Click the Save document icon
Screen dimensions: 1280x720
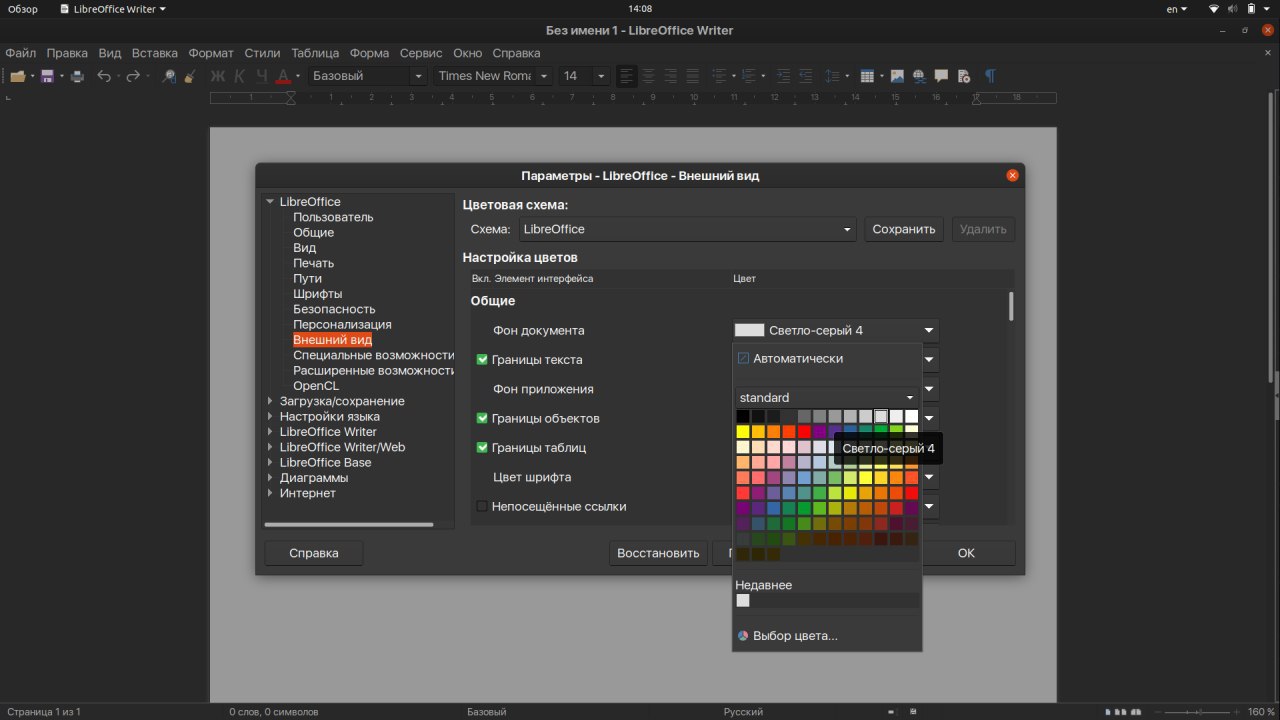coord(46,76)
